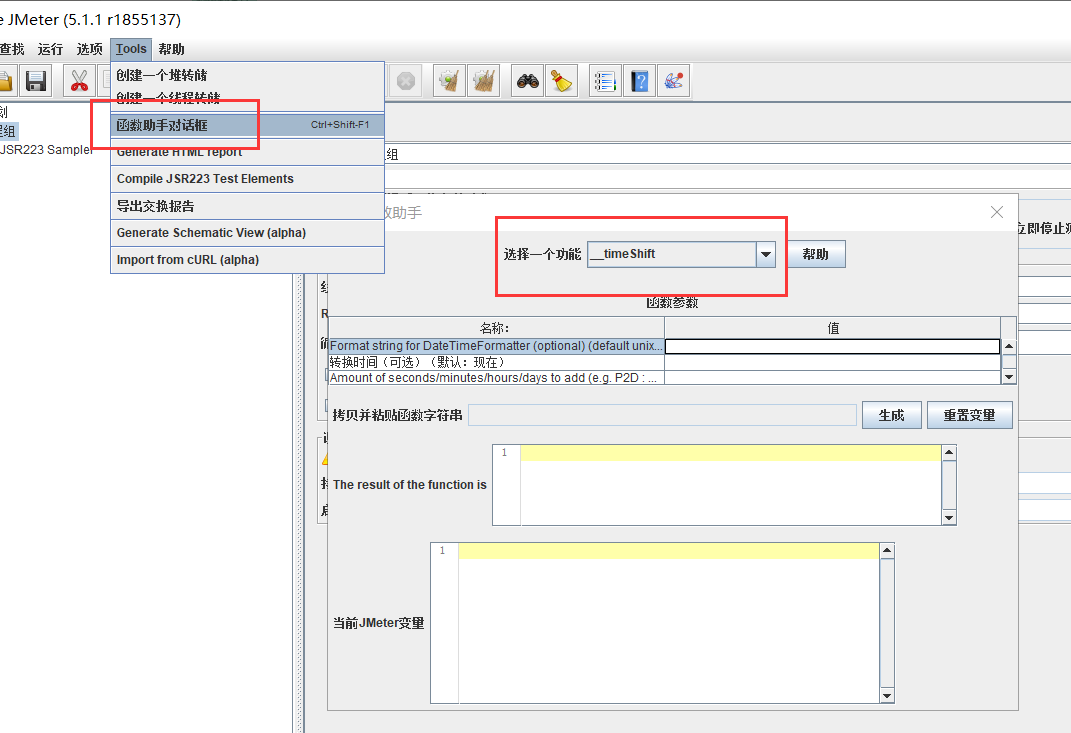
Task: Click the Clear broom-with-gear toolbar icon
Action: point(449,81)
